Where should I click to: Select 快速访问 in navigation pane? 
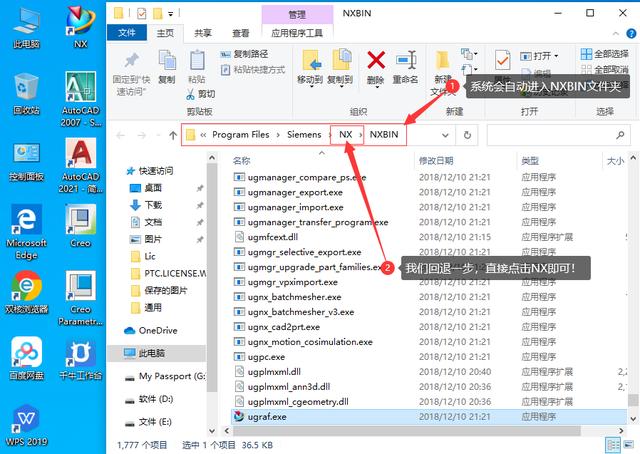(x=150, y=171)
